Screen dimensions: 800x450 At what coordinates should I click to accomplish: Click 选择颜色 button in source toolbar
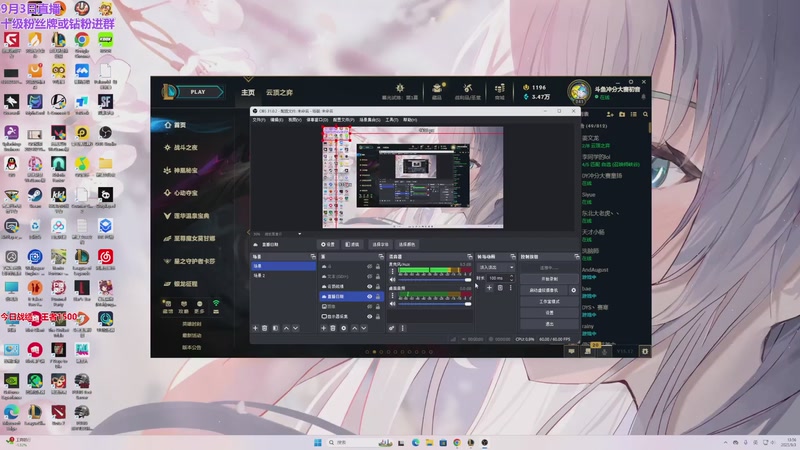click(x=407, y=244)
